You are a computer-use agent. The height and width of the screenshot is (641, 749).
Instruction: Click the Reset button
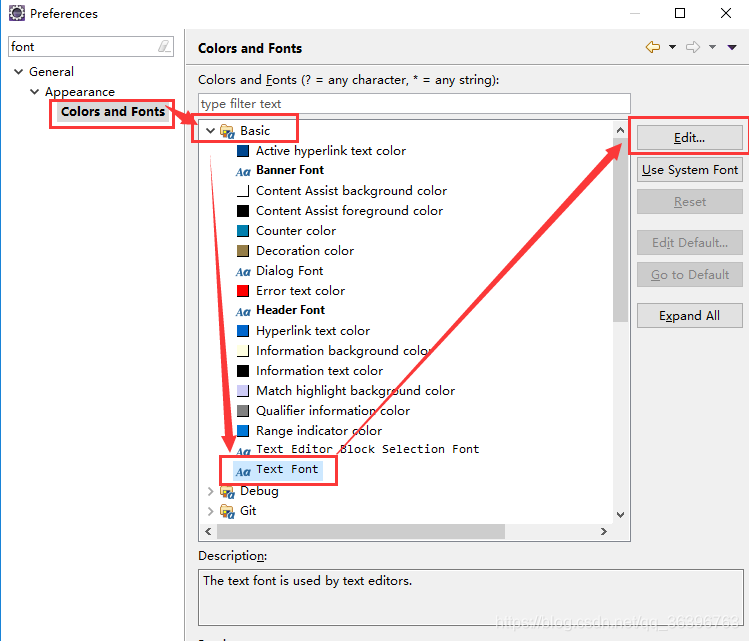[x=689, y=202]
